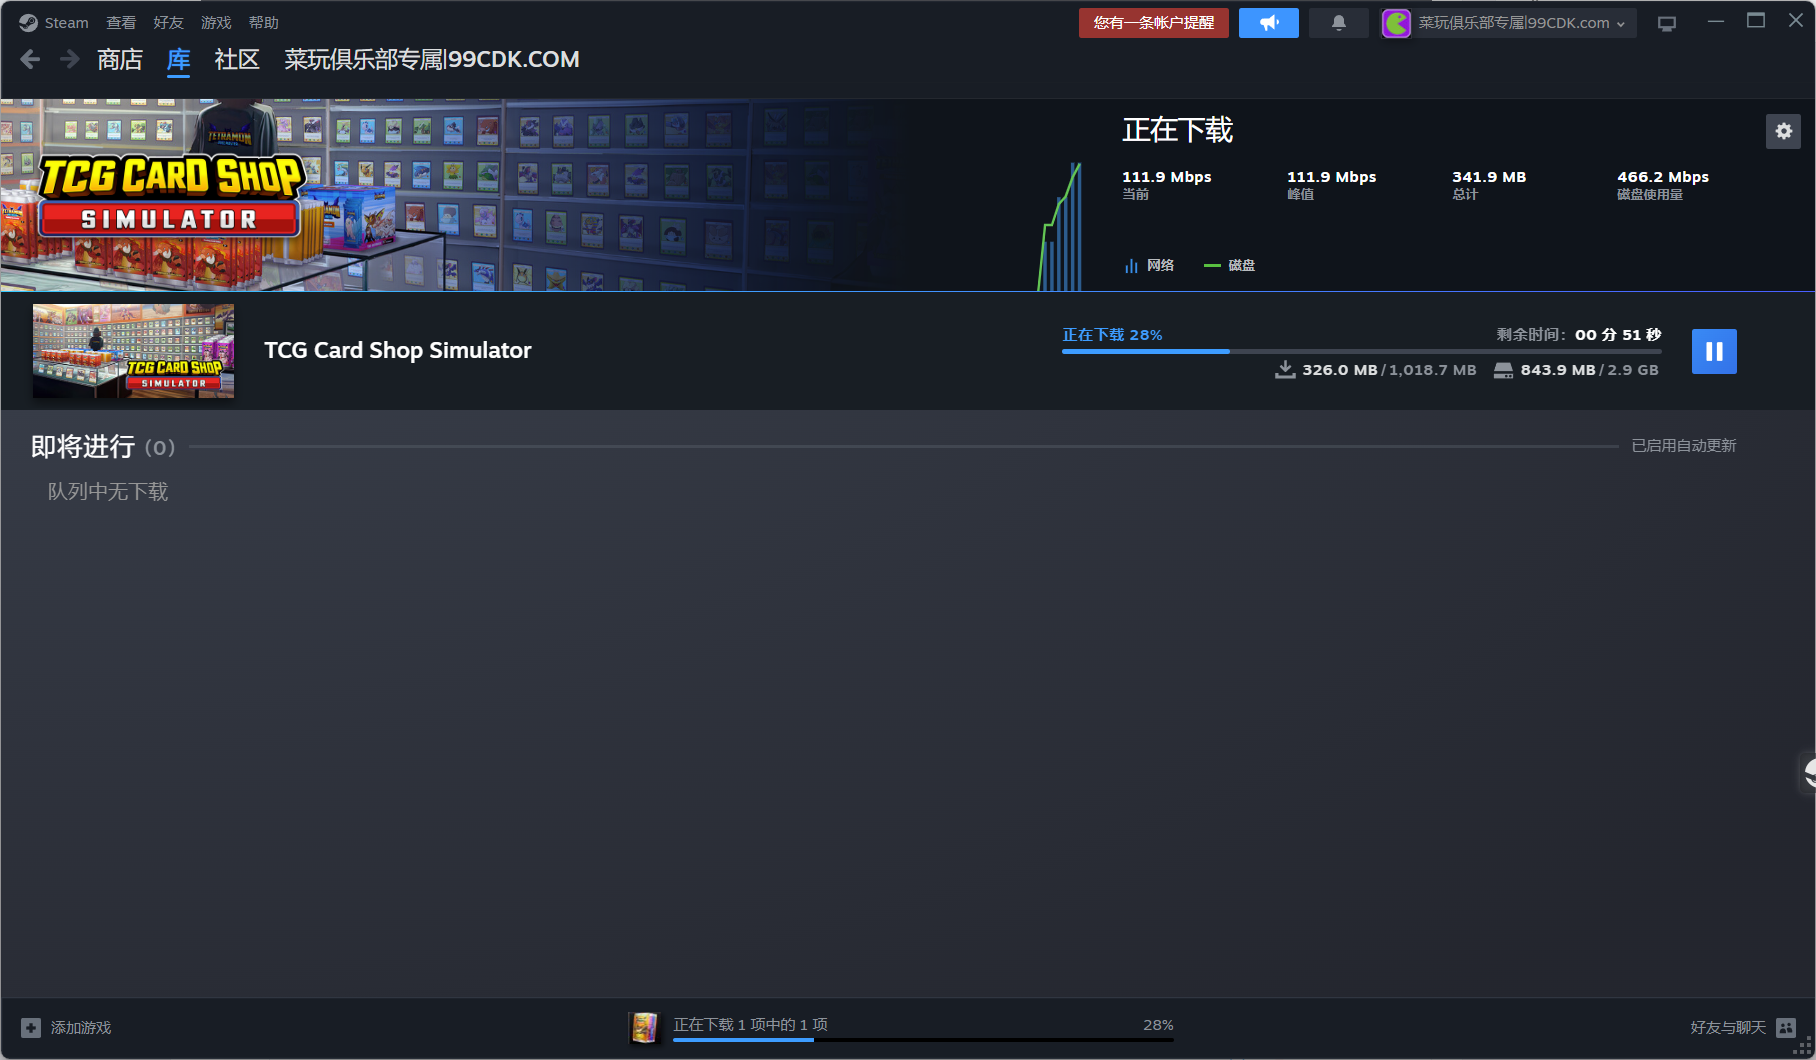Click the 正在下载 header title
The width and height of the screenshot is (1816, 1060).
pyautogui.click(x=1178, y=130)
